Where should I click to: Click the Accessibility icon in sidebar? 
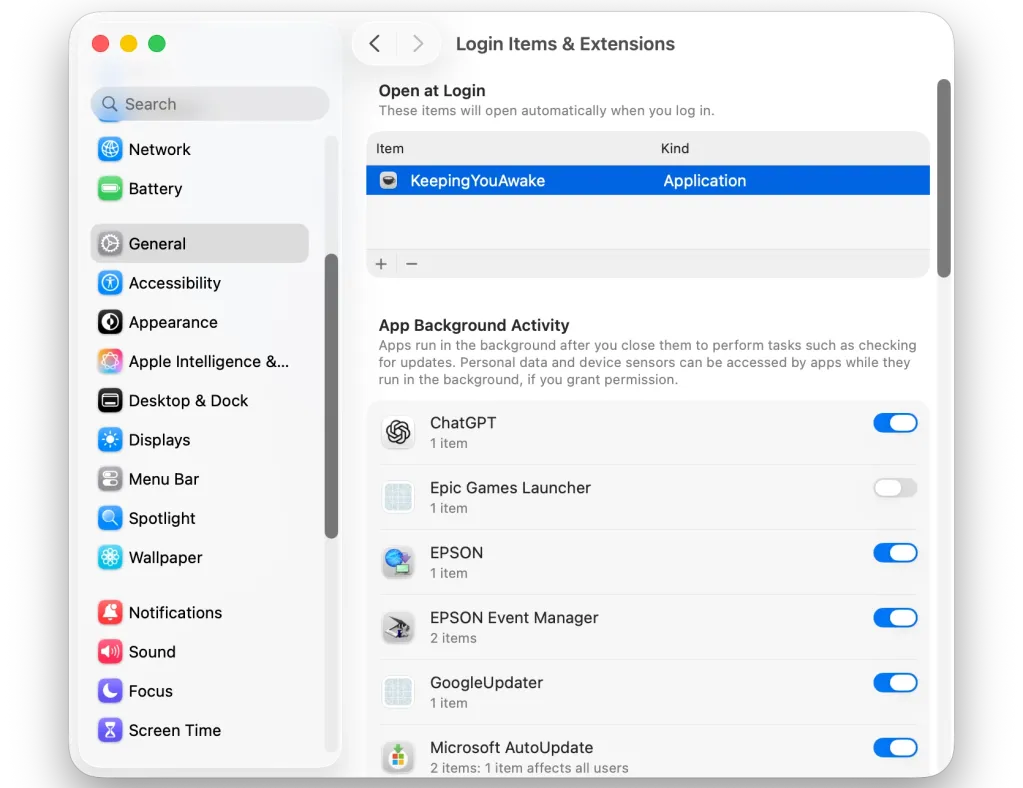(x=110, y=283)
